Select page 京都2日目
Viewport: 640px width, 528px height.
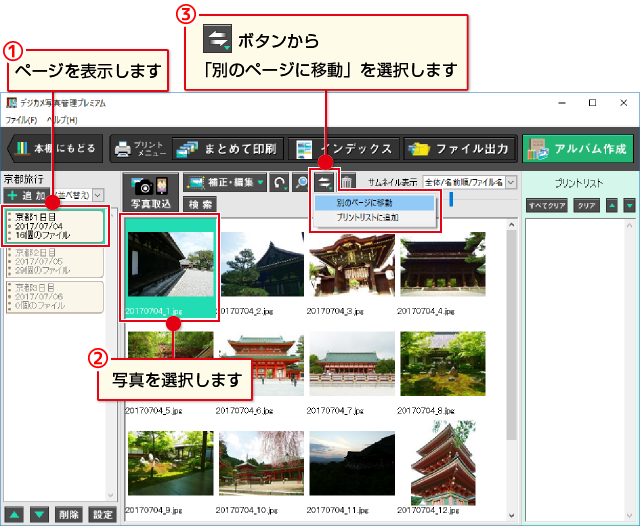(55, 262)
